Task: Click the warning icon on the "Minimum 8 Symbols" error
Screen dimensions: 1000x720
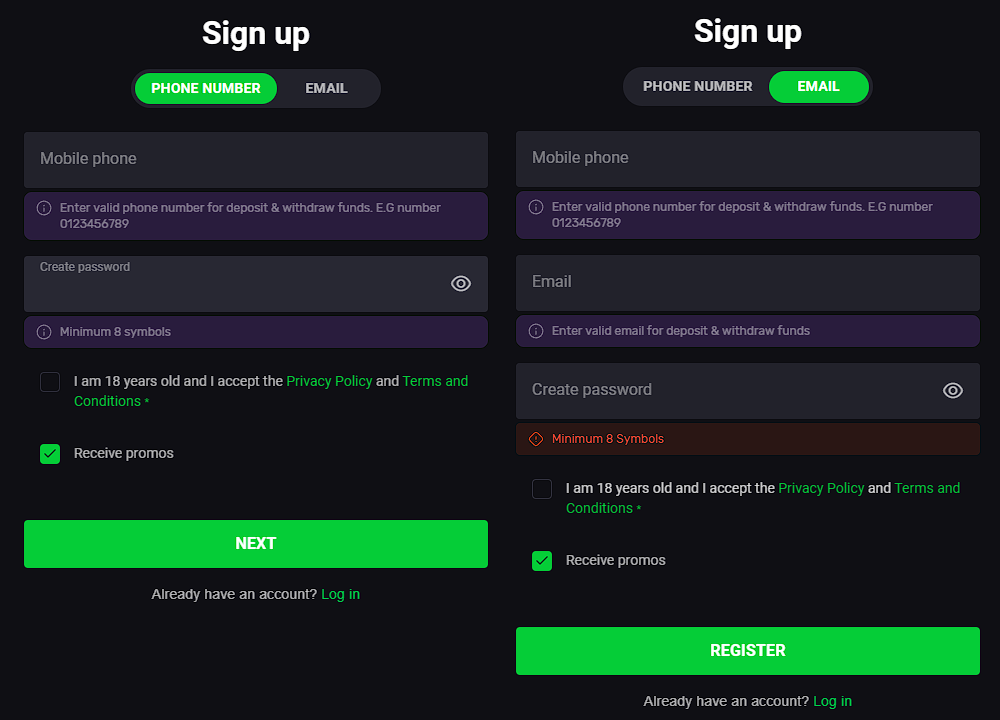Action: tap(535, 438)
